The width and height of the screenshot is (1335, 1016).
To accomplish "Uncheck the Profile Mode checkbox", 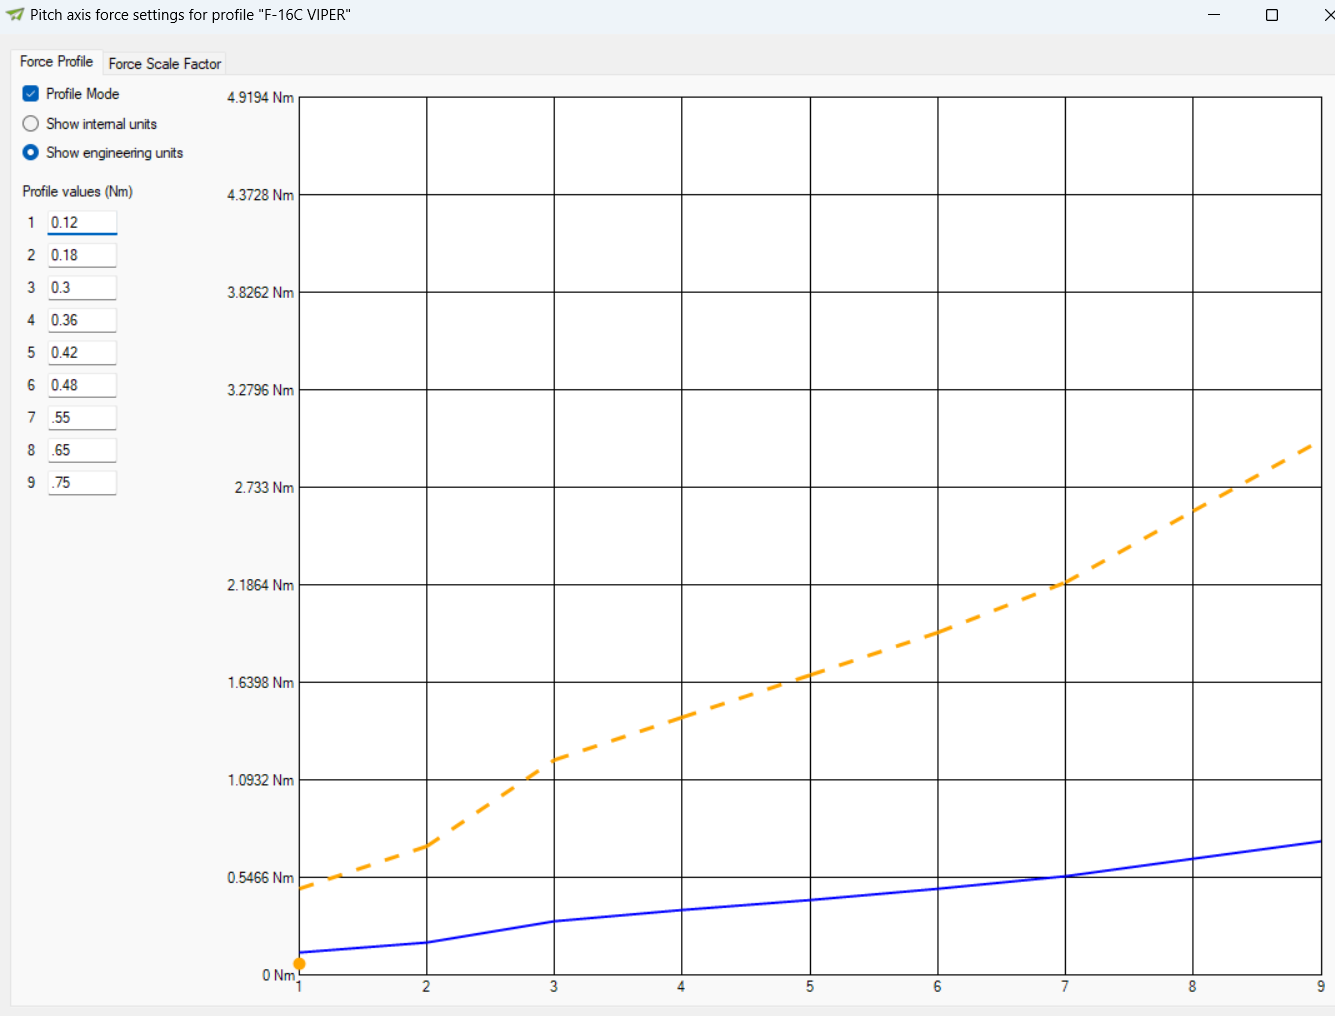I will pos(31,94).
